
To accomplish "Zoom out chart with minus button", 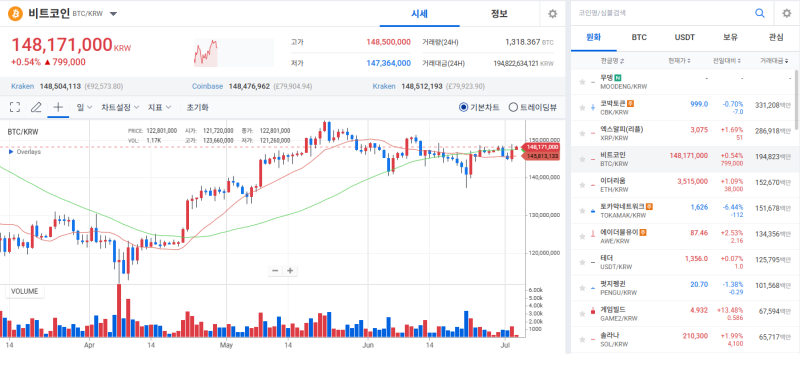I will 275,270.
